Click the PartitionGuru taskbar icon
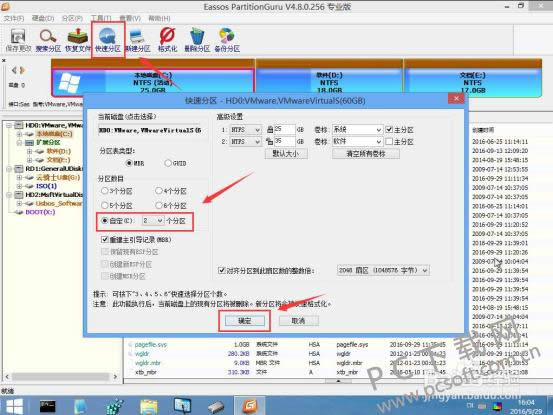553x415 pixels. coord(250,407)
